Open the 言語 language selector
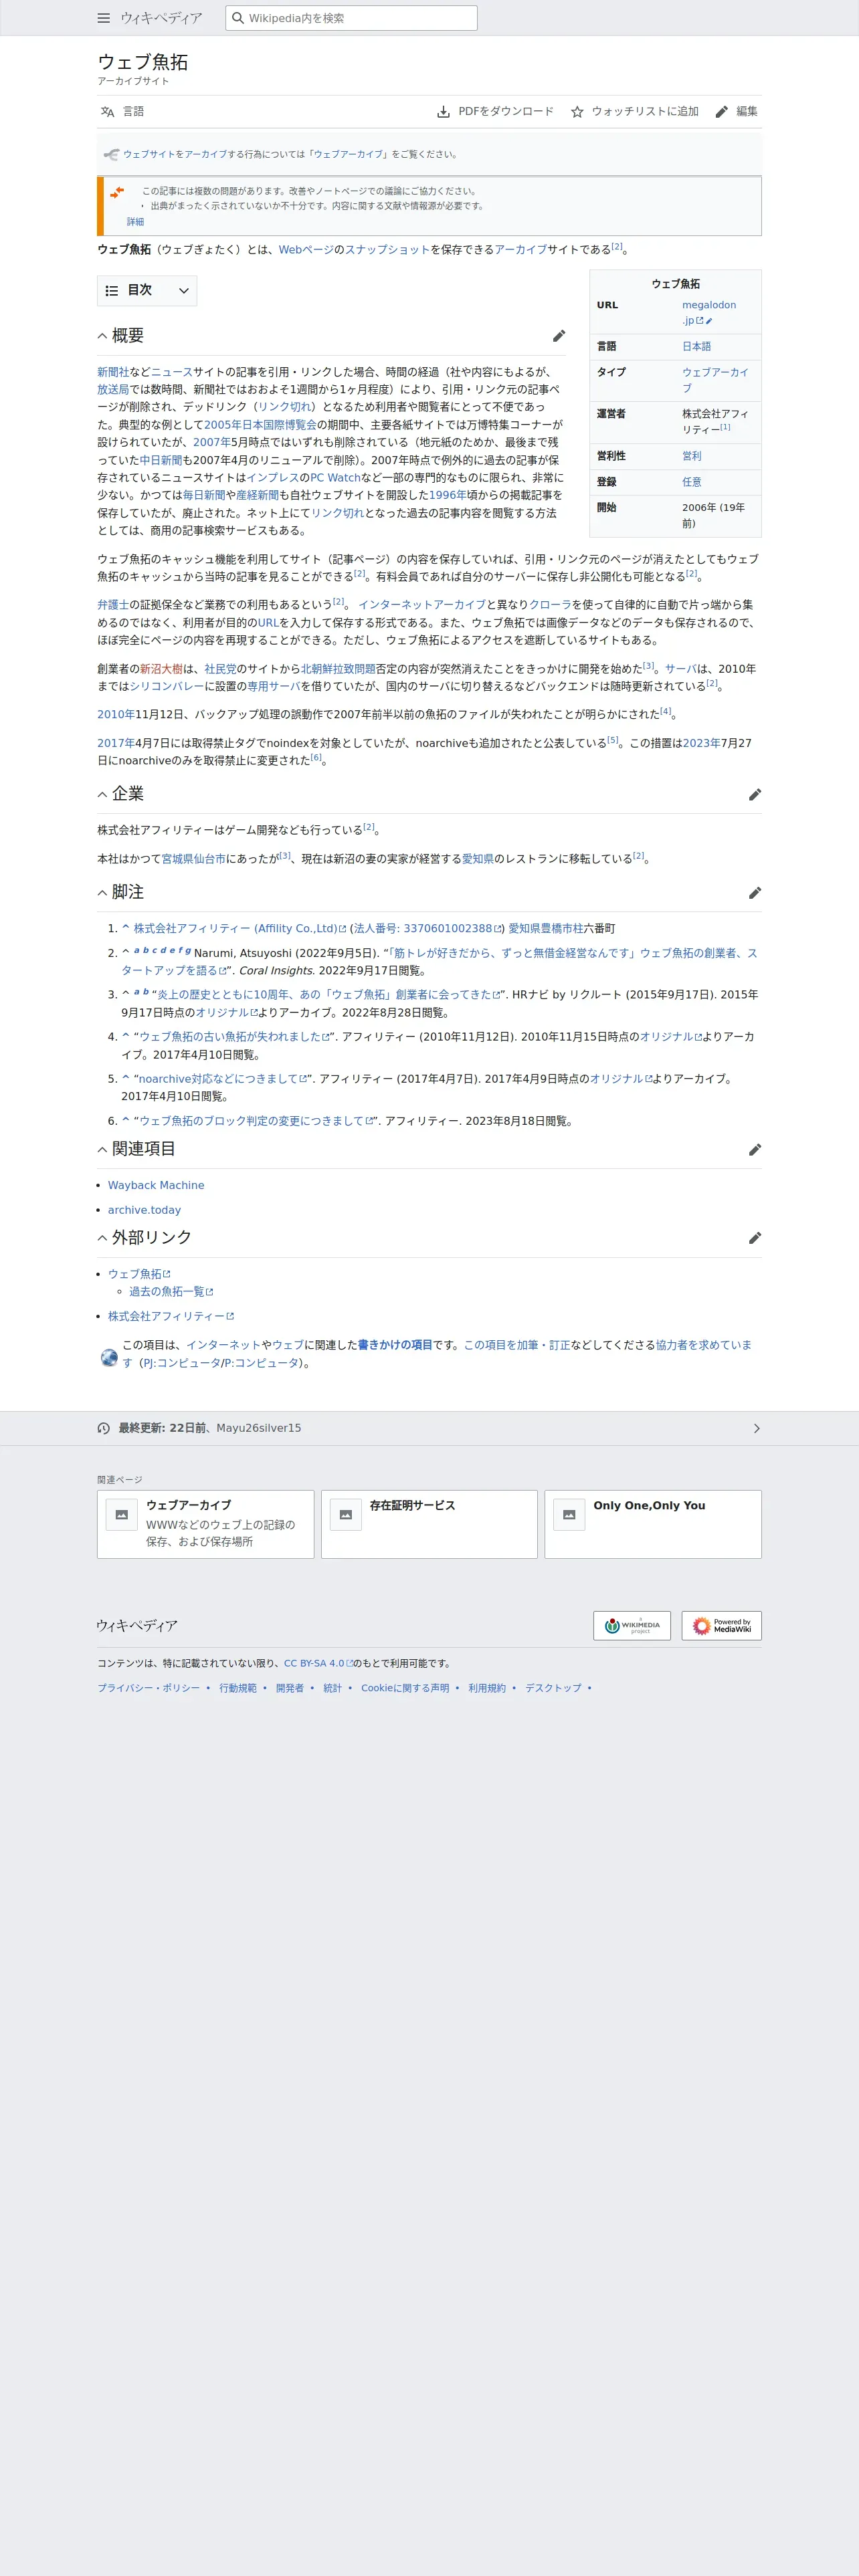Viewport: 859px width, 2576px height. click(122, 111)
